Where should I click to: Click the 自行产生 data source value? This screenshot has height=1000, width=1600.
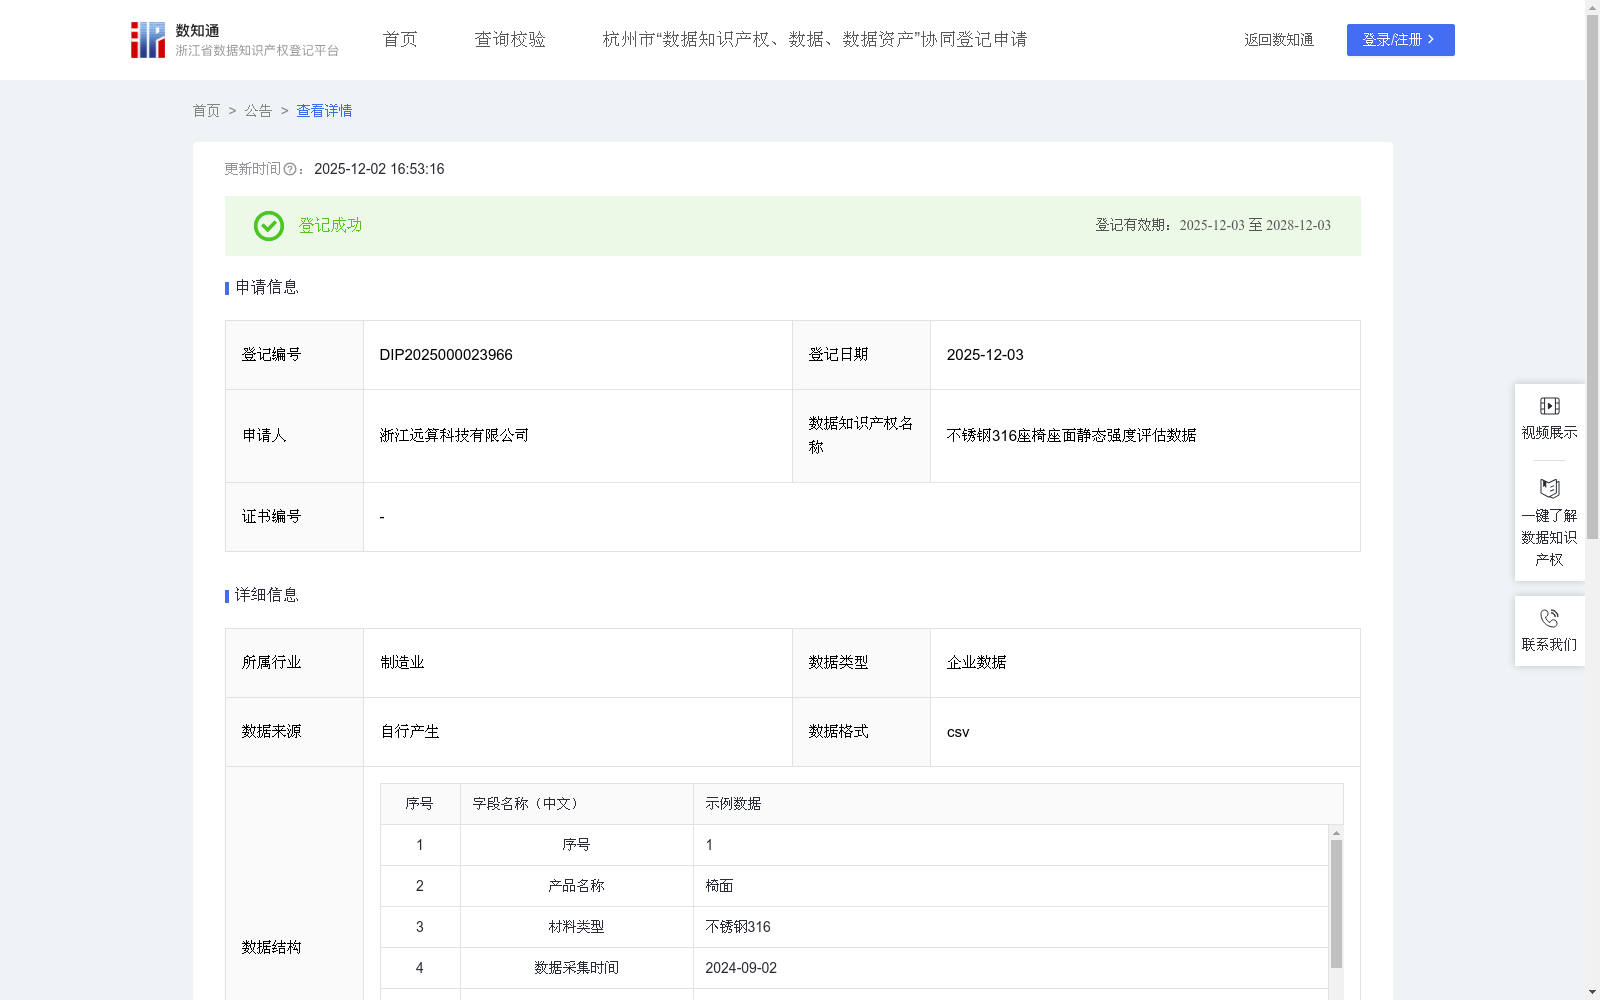[x=410, y=732]
